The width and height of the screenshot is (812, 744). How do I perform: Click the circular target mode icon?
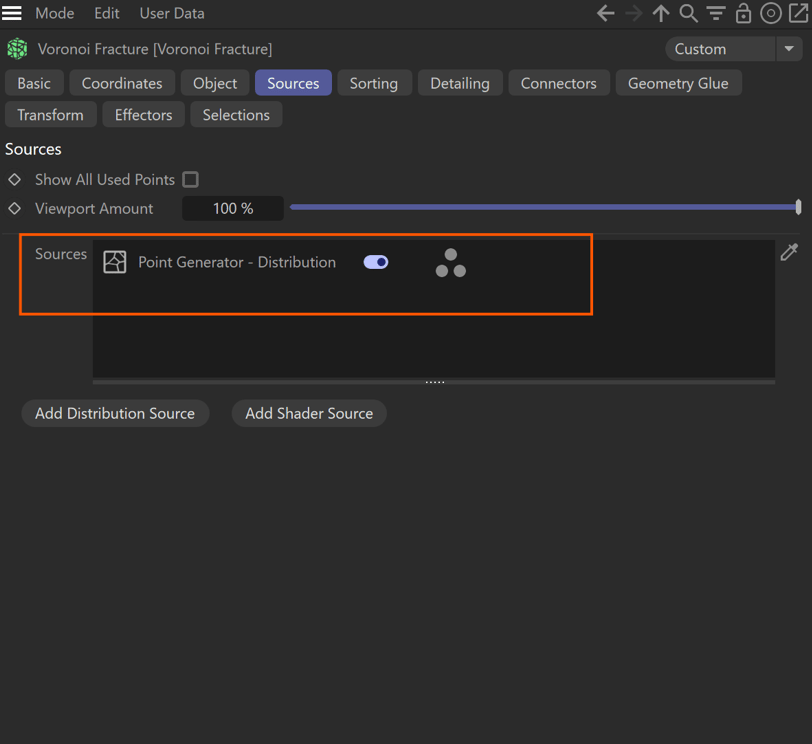coord(771,13)
